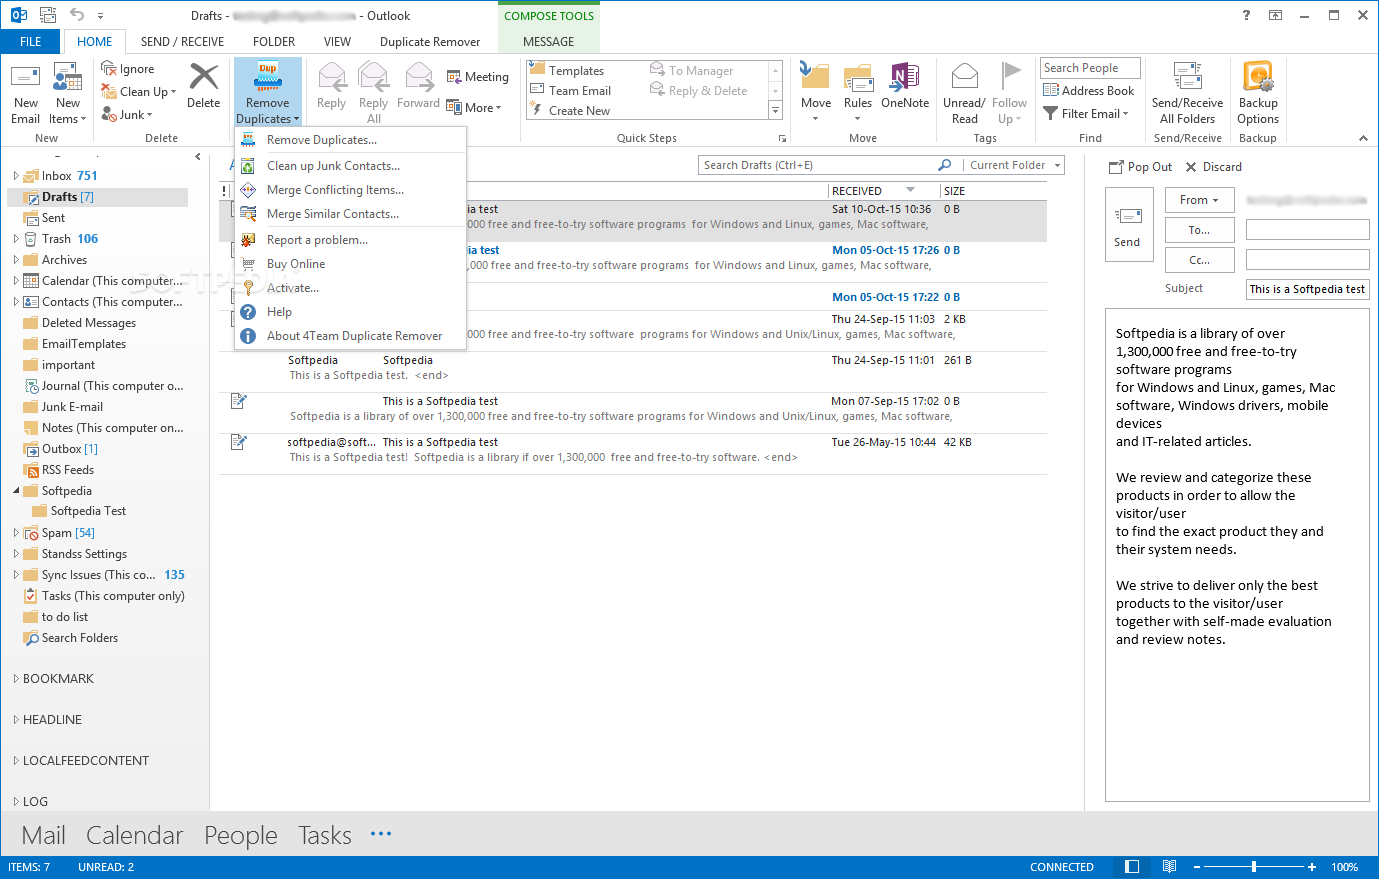
Task: Switch to the FOLDER tab
Action: tap(274, 42)
